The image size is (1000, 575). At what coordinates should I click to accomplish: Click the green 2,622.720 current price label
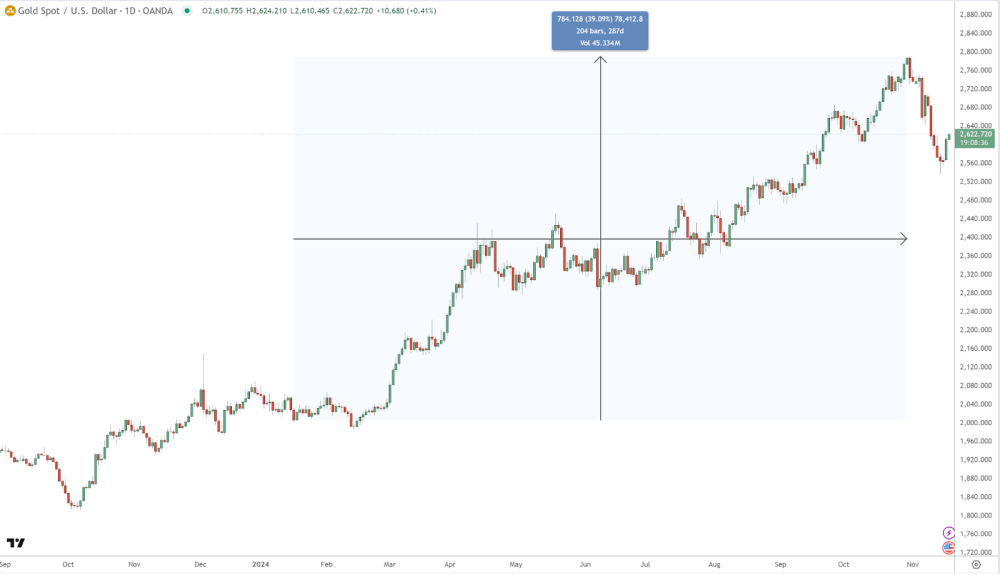click(x=974, y=133)
